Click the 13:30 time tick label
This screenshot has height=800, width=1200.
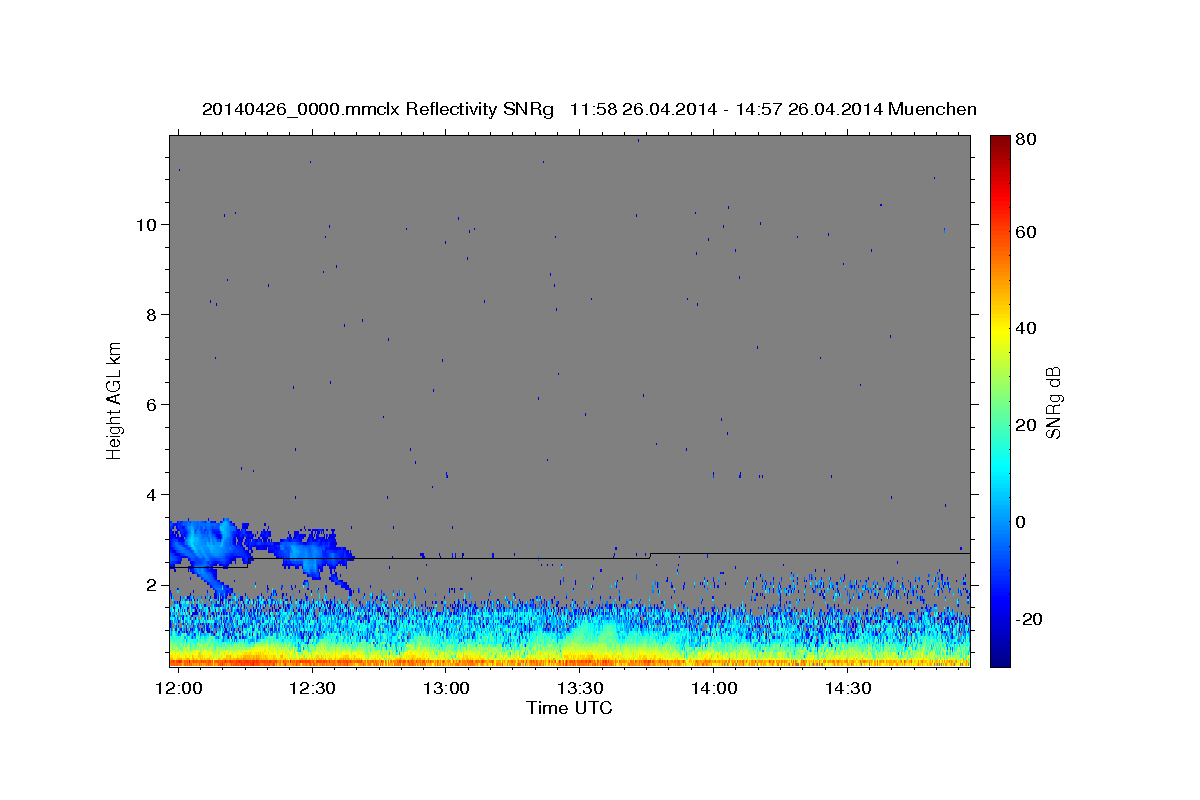click(580, 689)
